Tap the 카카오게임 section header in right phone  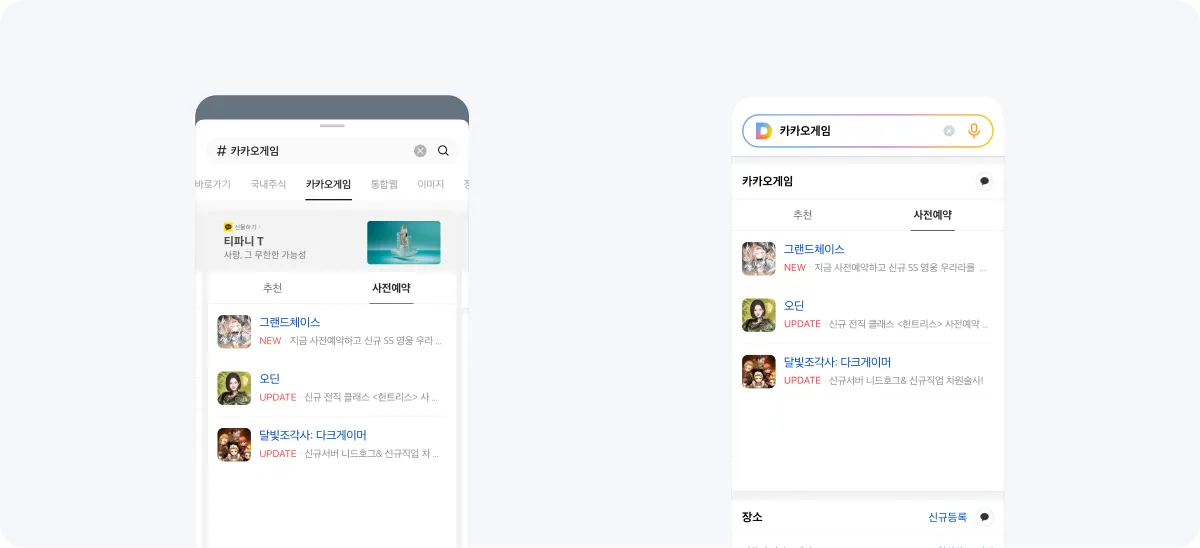767,181
